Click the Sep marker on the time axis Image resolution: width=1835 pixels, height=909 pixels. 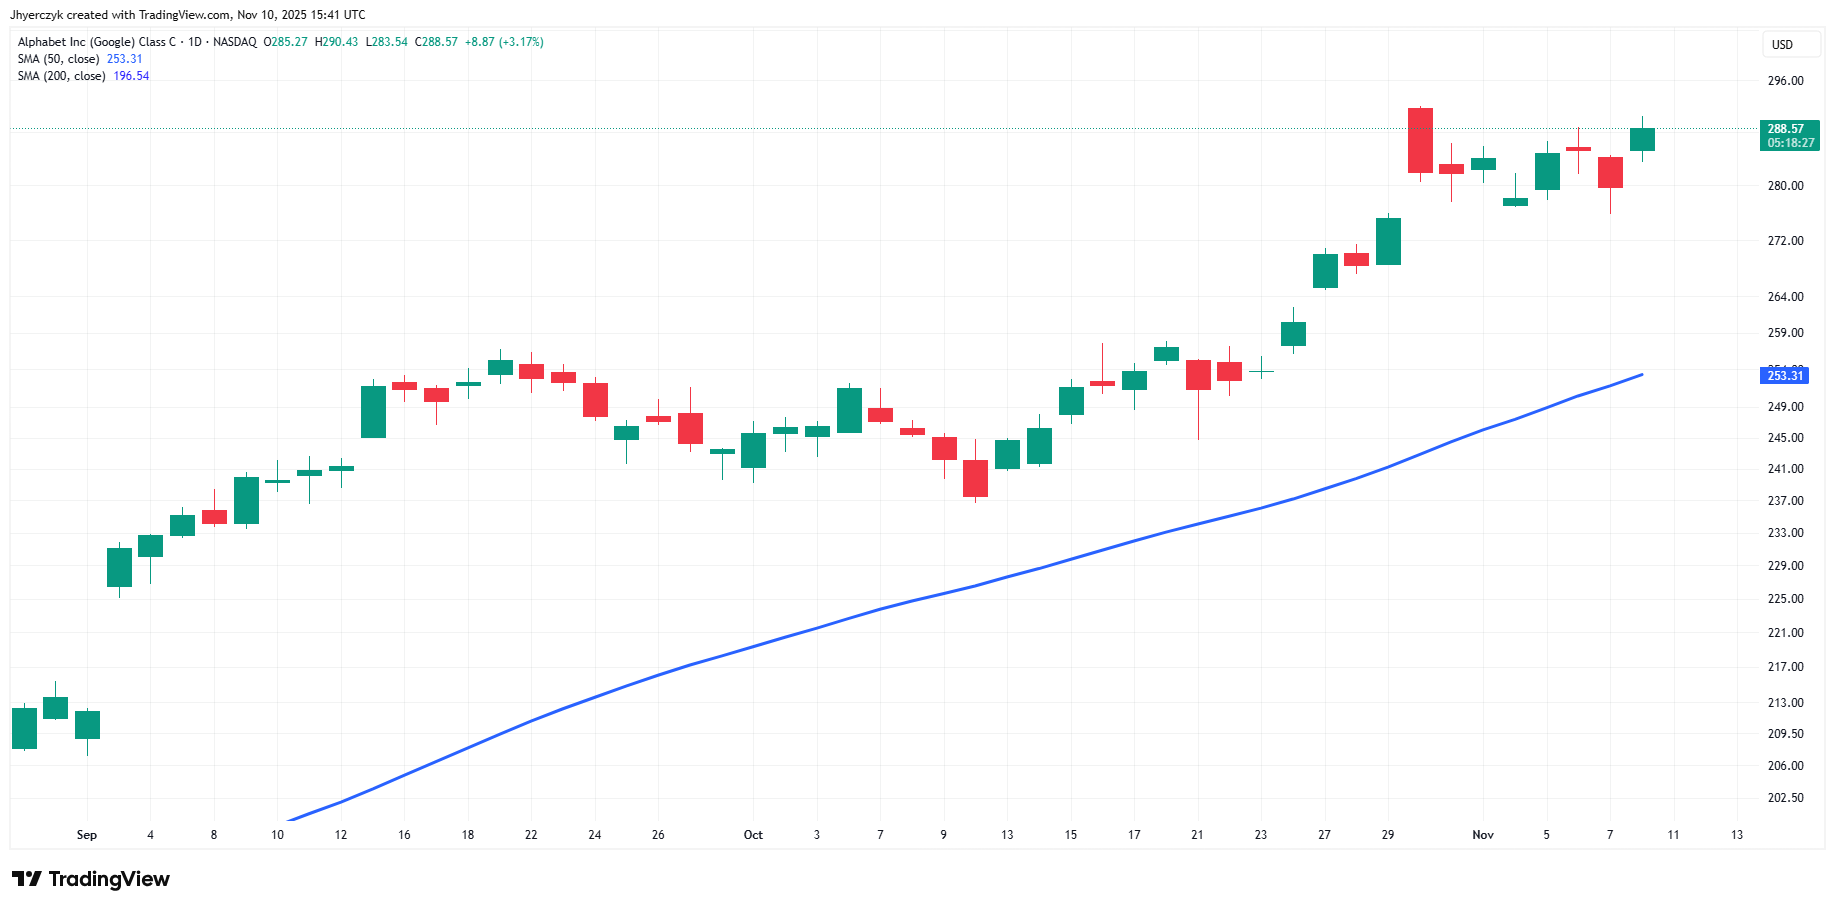[x=87, y=835]
